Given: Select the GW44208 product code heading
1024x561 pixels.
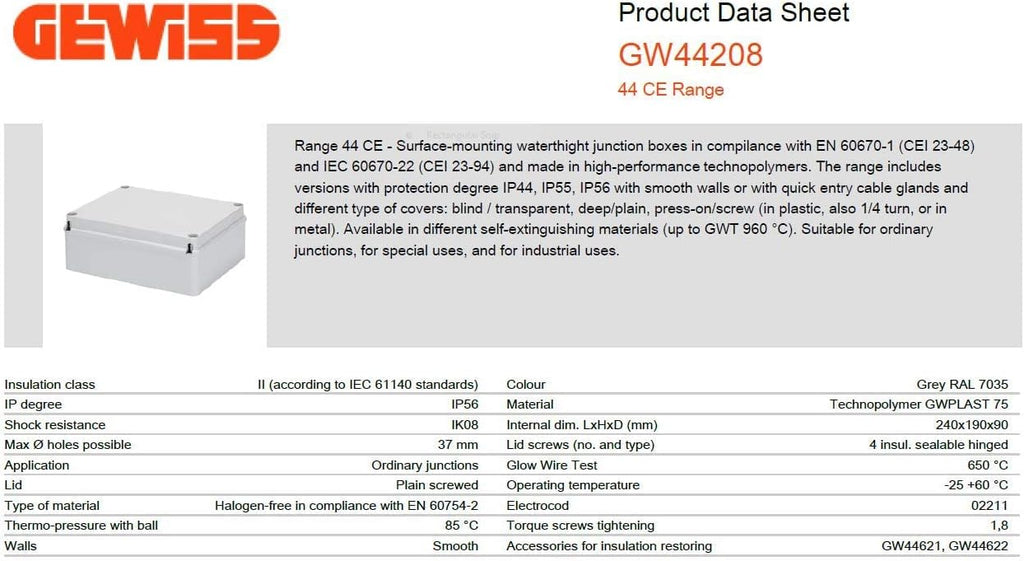Looking at the screenshot, I should point(690,54).
